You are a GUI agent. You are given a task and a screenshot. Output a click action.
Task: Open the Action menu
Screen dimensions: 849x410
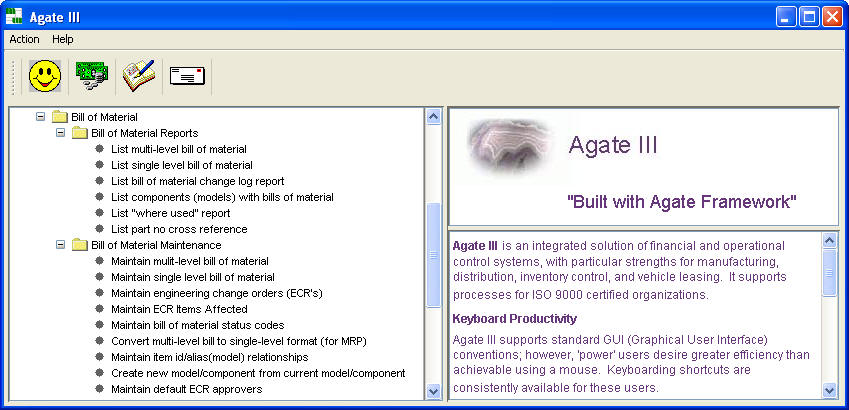[24, 39]
